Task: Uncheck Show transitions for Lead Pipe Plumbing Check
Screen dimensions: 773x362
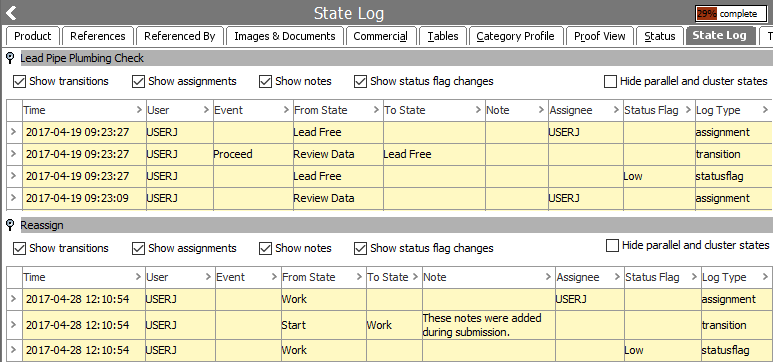Action: (19, 81)
